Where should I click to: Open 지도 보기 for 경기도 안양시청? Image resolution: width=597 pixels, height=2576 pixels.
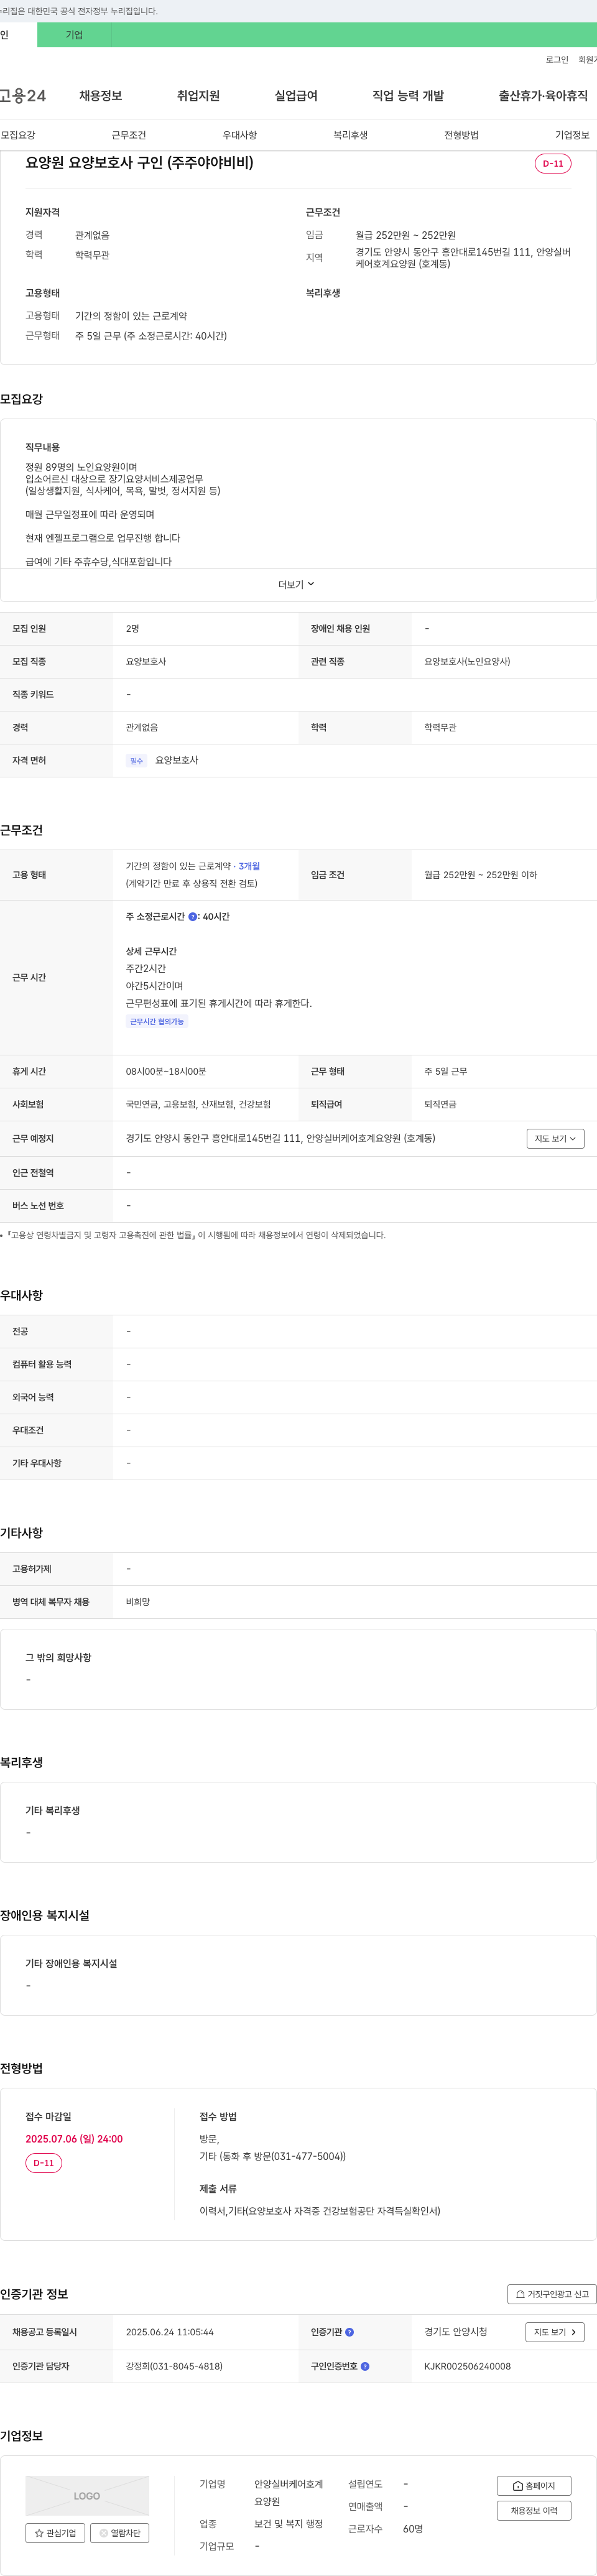pyautogui.click(x=555, y=2332)
